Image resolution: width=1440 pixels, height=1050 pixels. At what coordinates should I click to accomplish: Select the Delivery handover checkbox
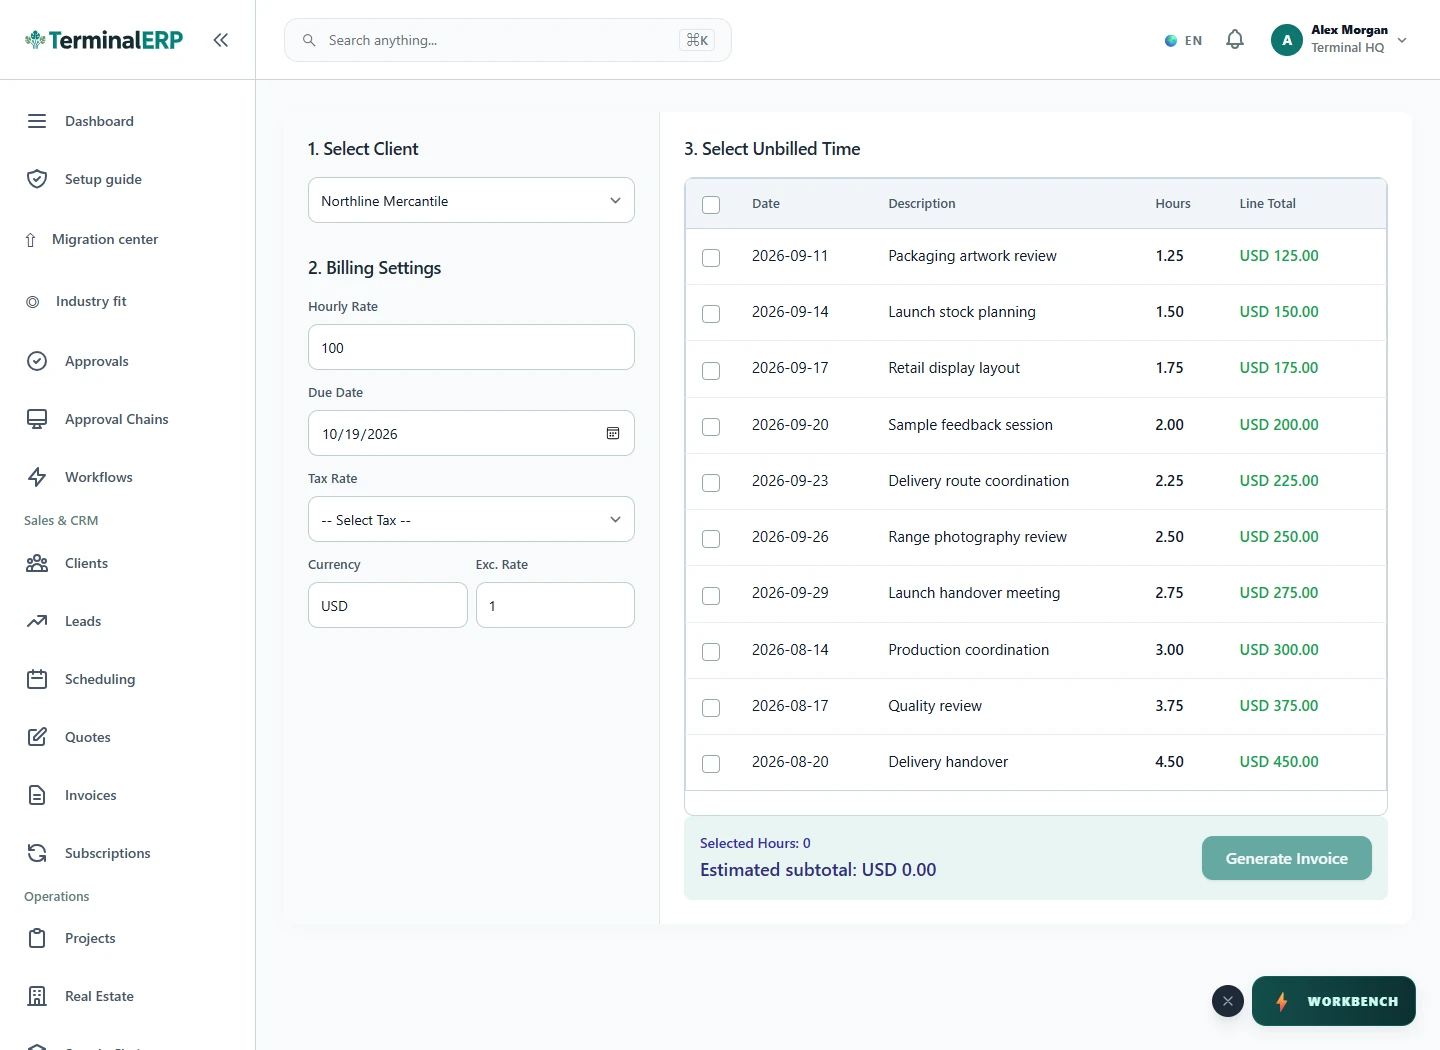tap(711, 764)
